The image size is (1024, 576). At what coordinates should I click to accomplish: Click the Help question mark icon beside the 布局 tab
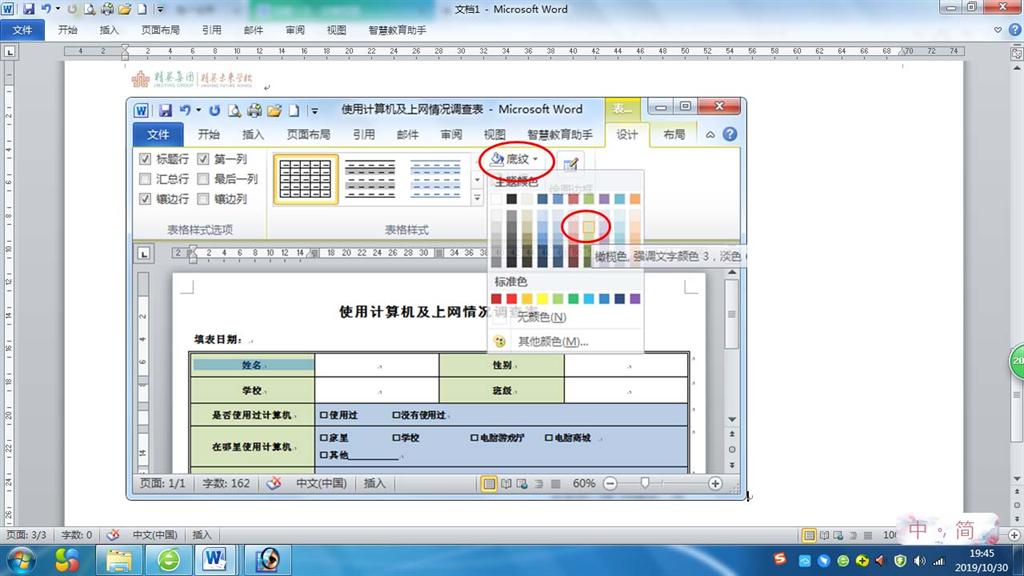click(x=730, y=135)
